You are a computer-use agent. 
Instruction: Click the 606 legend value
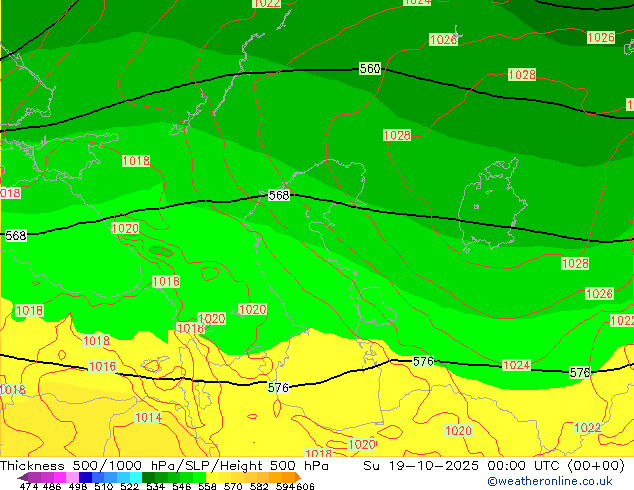click(305, 486)
